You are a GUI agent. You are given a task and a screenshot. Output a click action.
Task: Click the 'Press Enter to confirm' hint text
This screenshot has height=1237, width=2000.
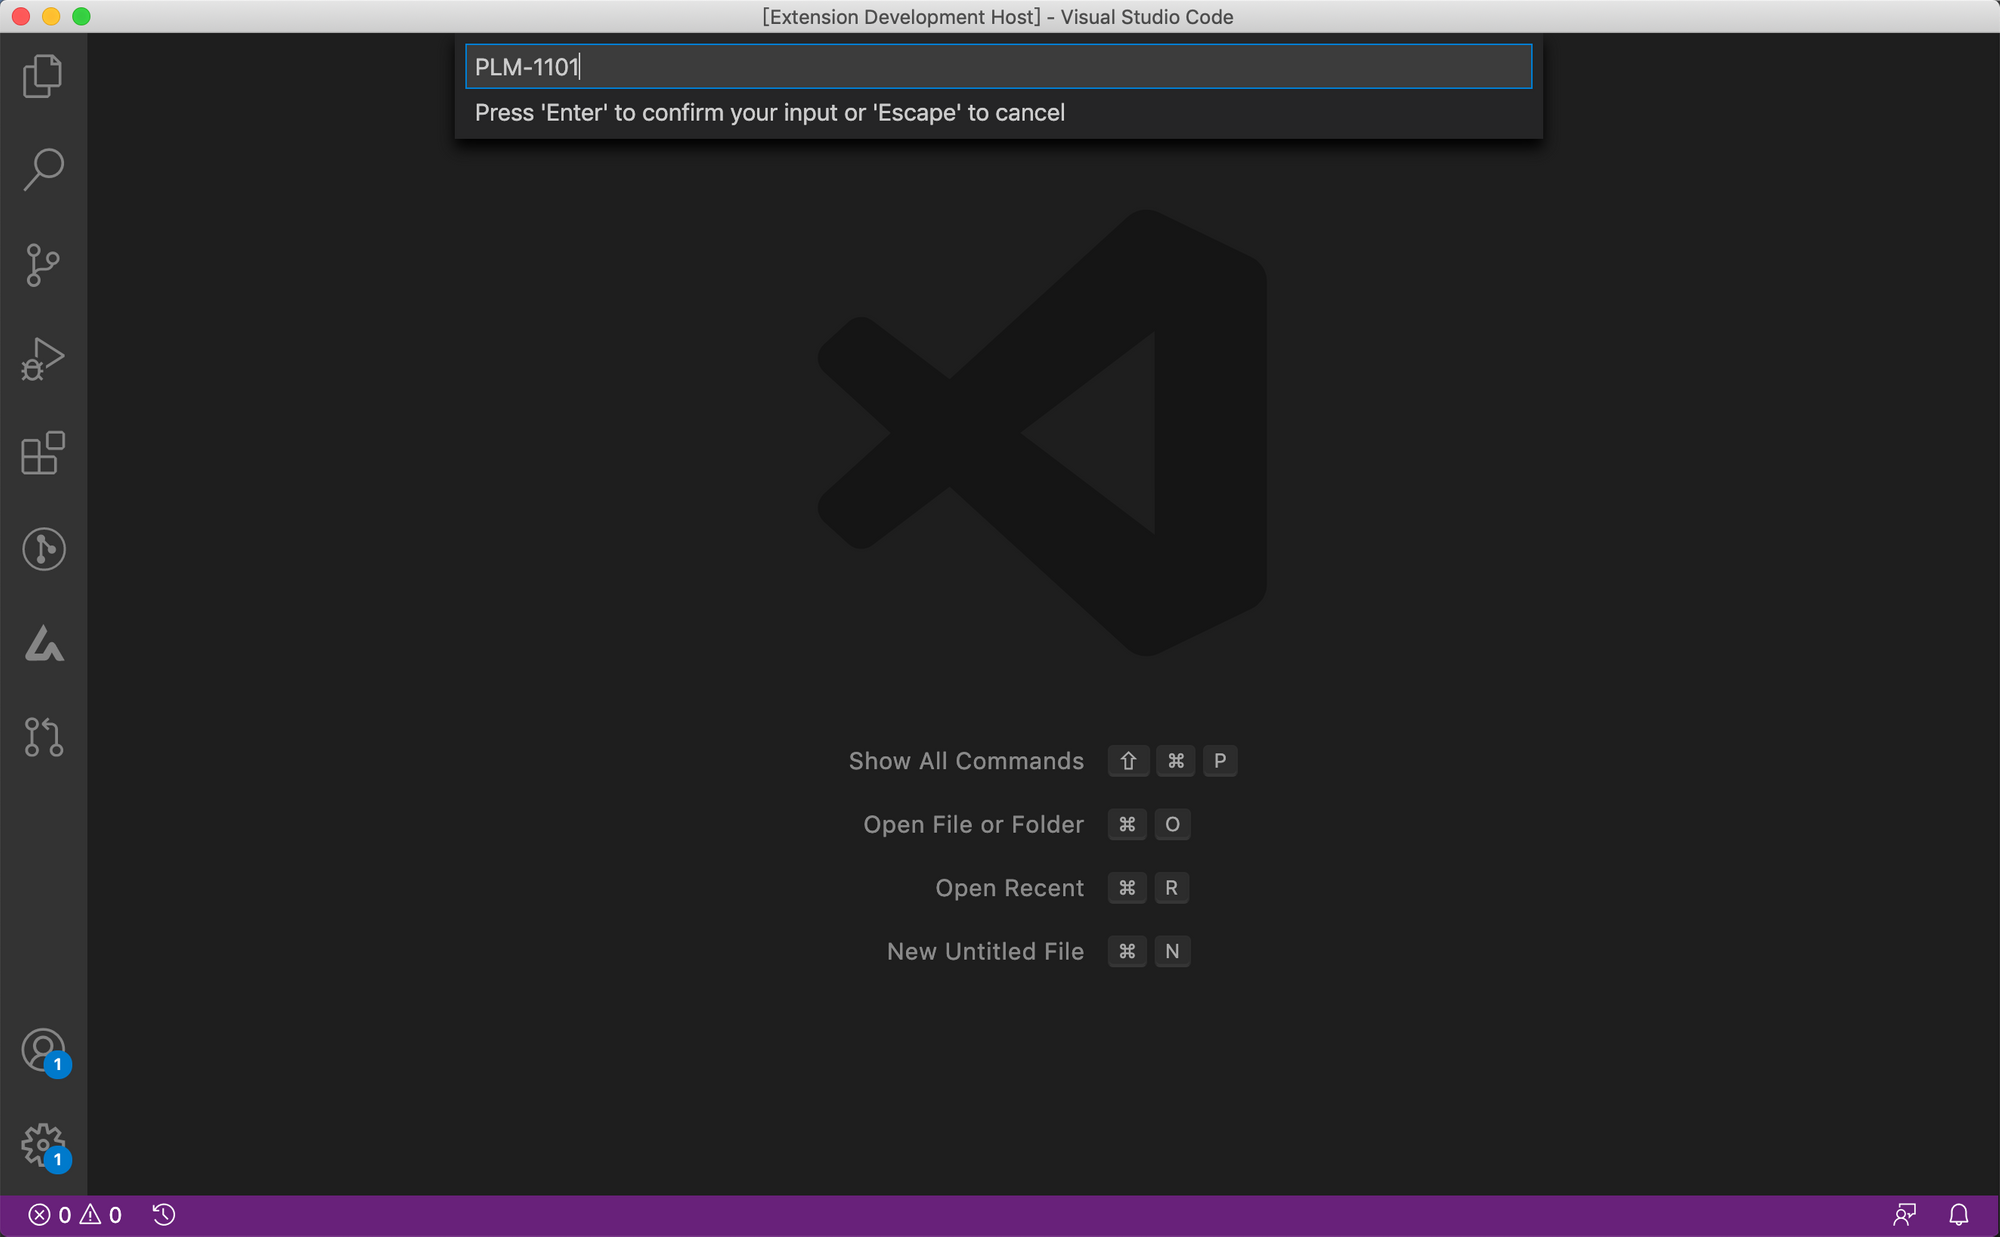770,113
